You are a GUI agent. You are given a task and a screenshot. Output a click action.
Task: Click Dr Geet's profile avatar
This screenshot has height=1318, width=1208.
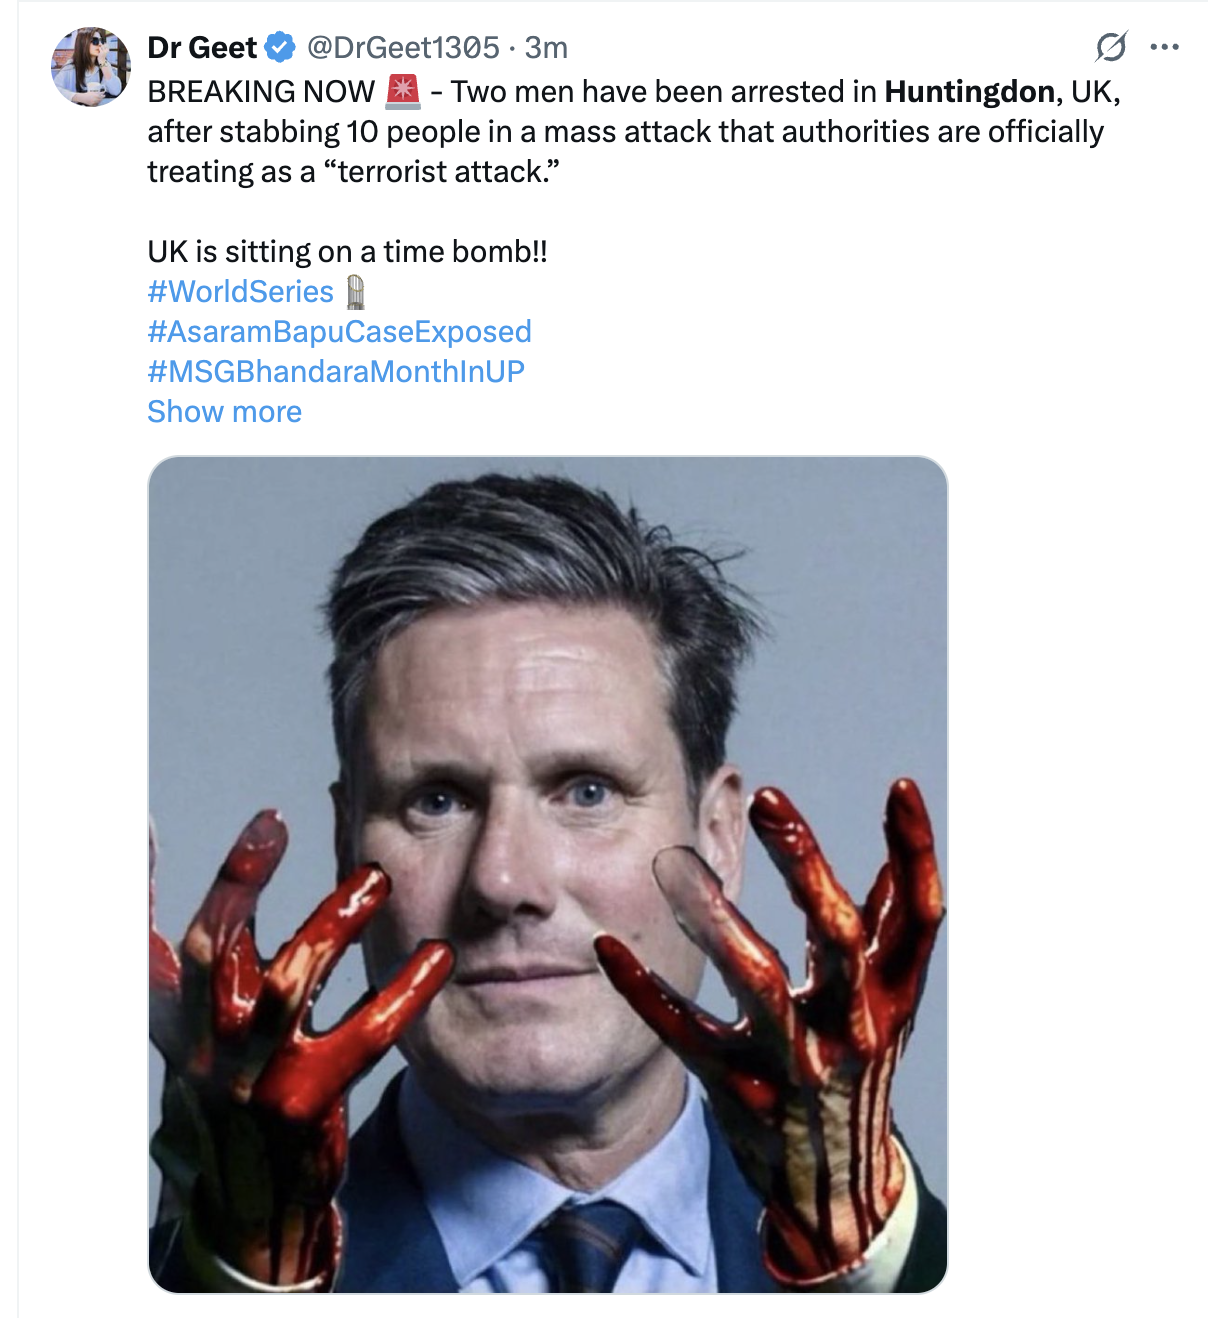point(90,66)
